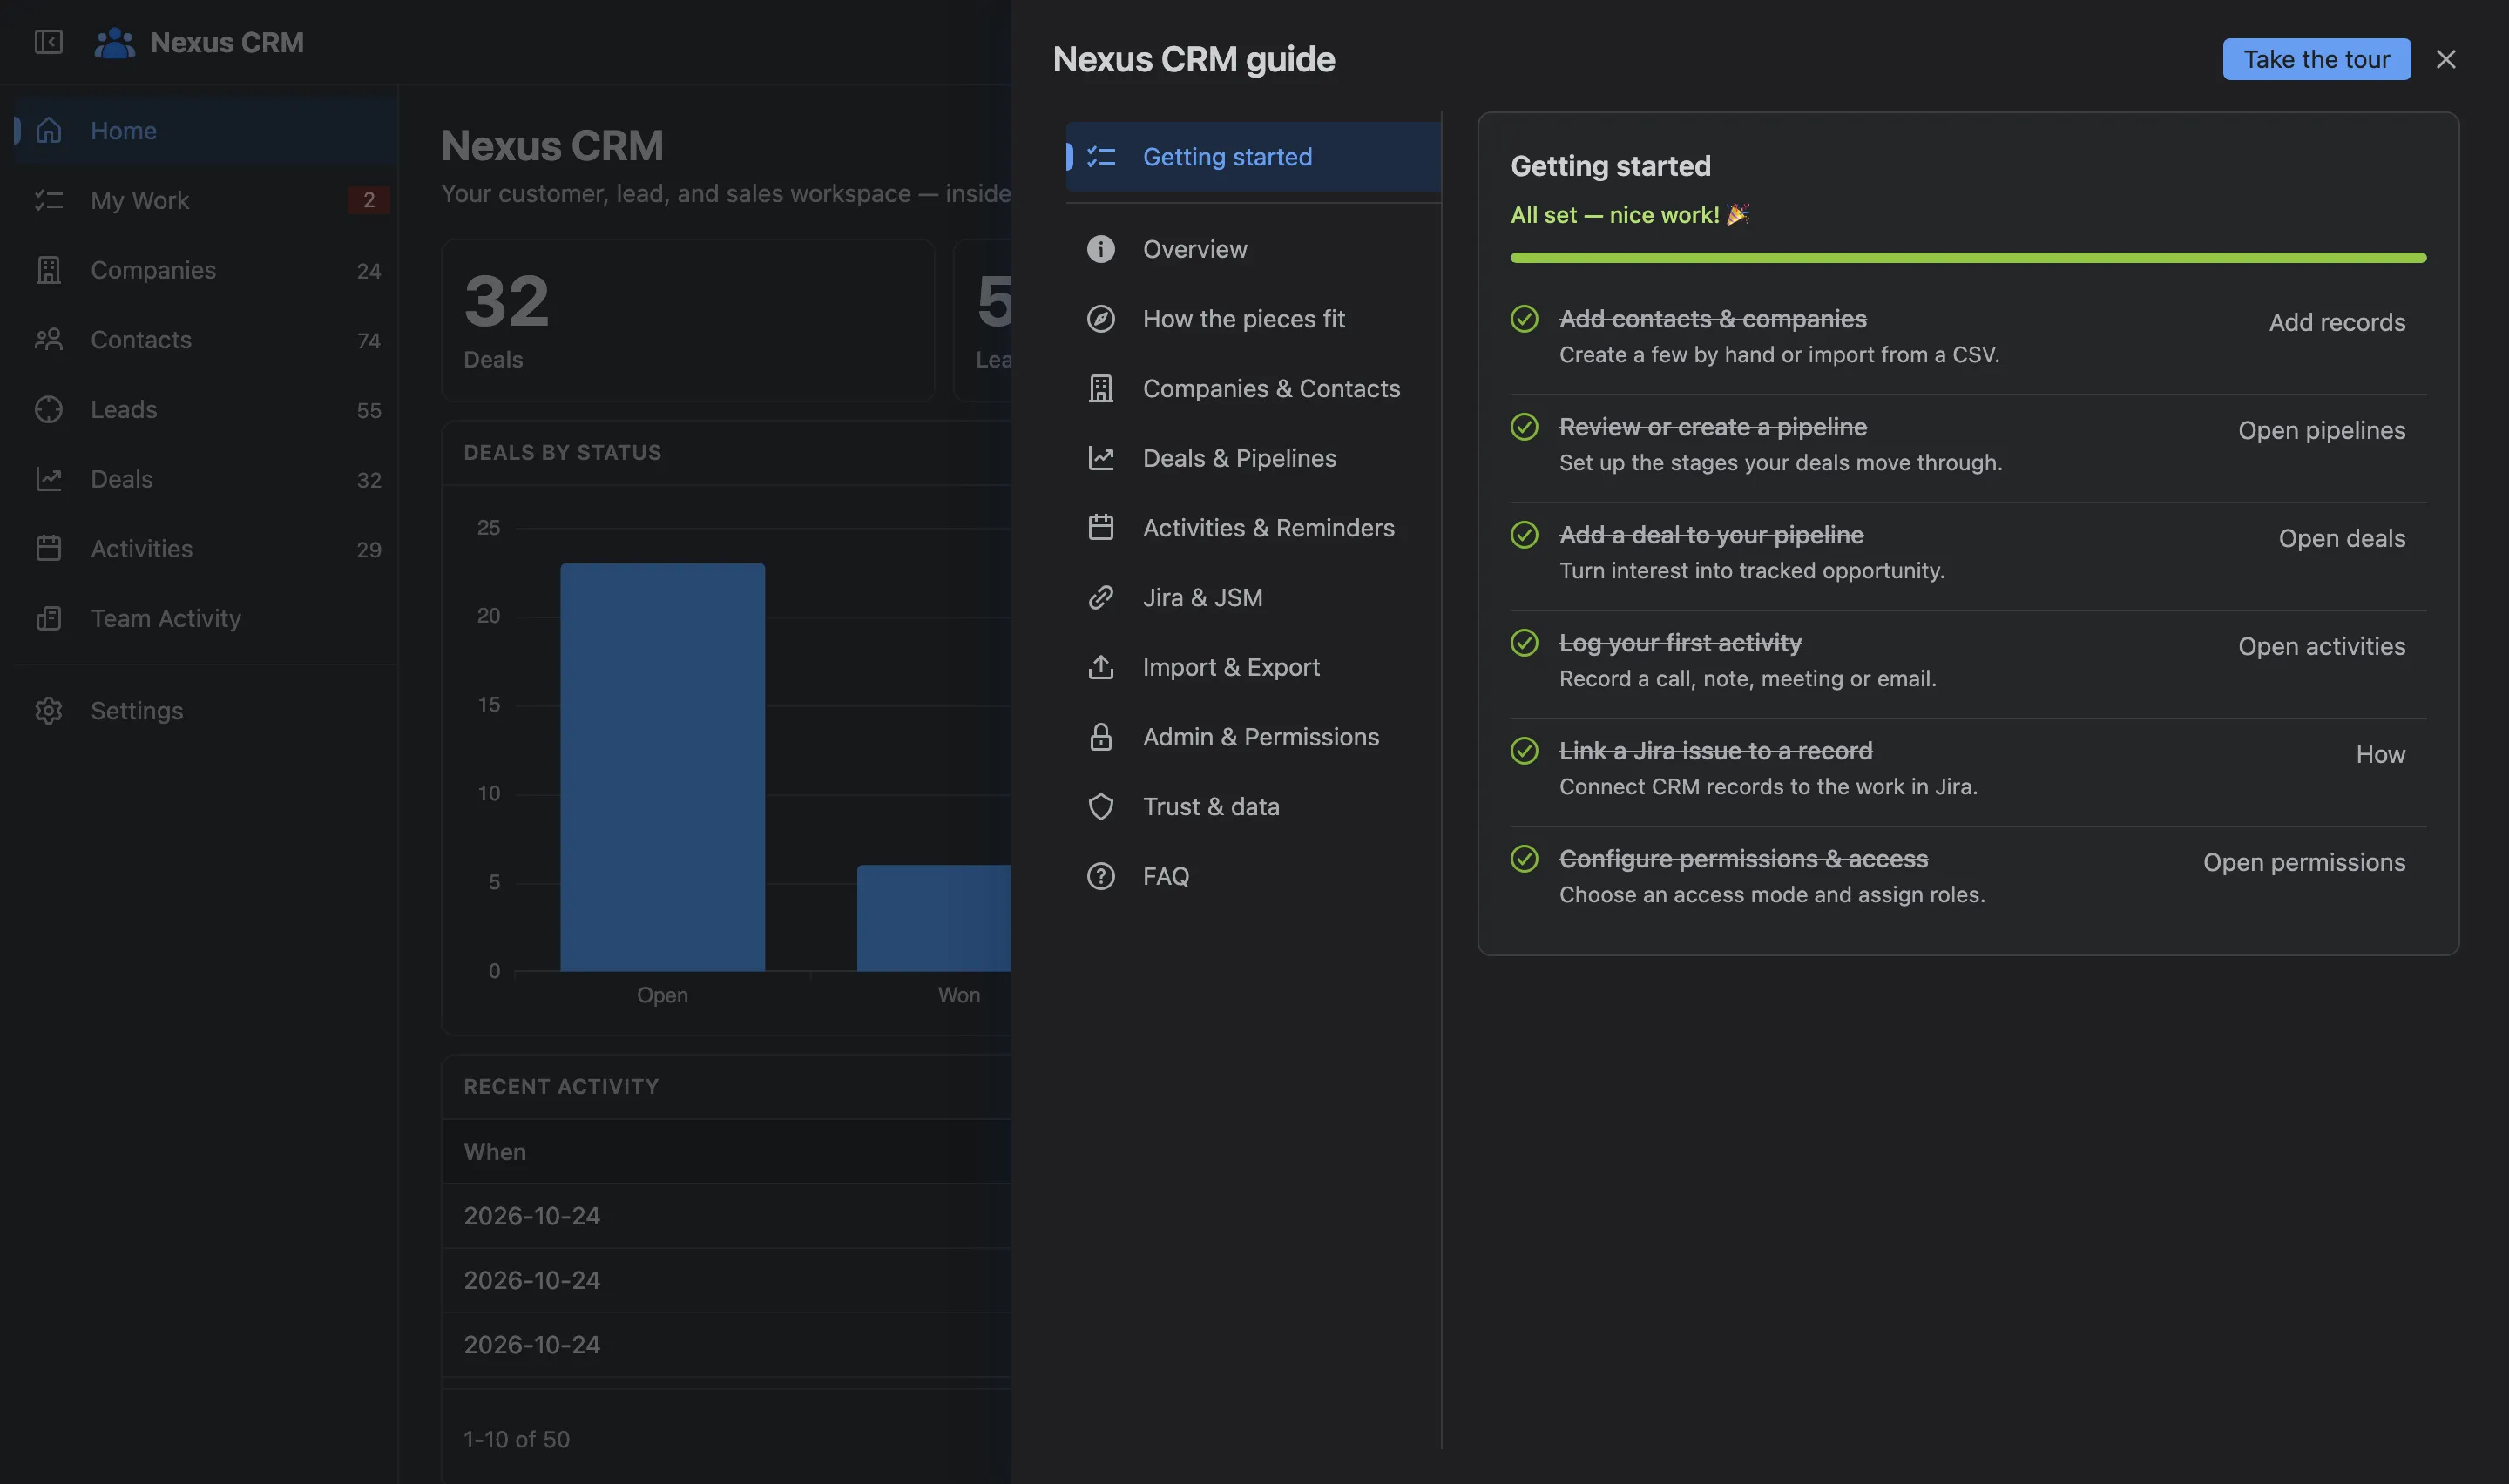This screenshot has width=2509, height=1484.
Task: Click the Team Activity icon in sidebar
Action: pos(48,618)
